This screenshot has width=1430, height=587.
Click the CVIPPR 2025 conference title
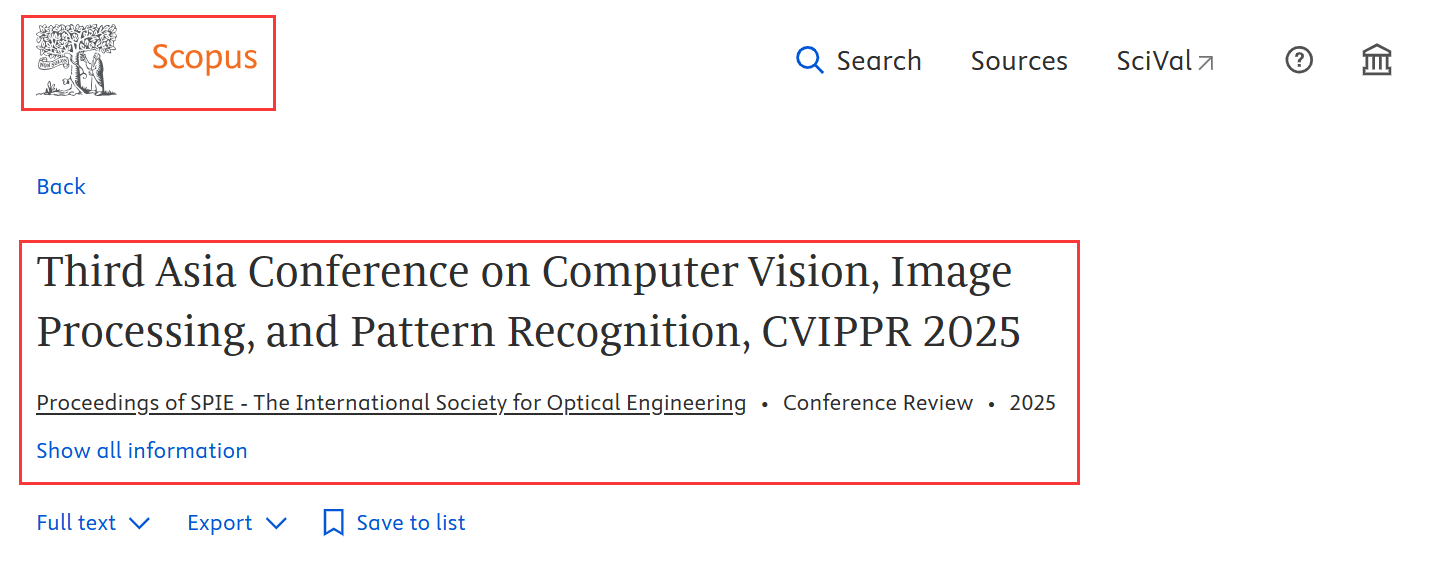528,301
